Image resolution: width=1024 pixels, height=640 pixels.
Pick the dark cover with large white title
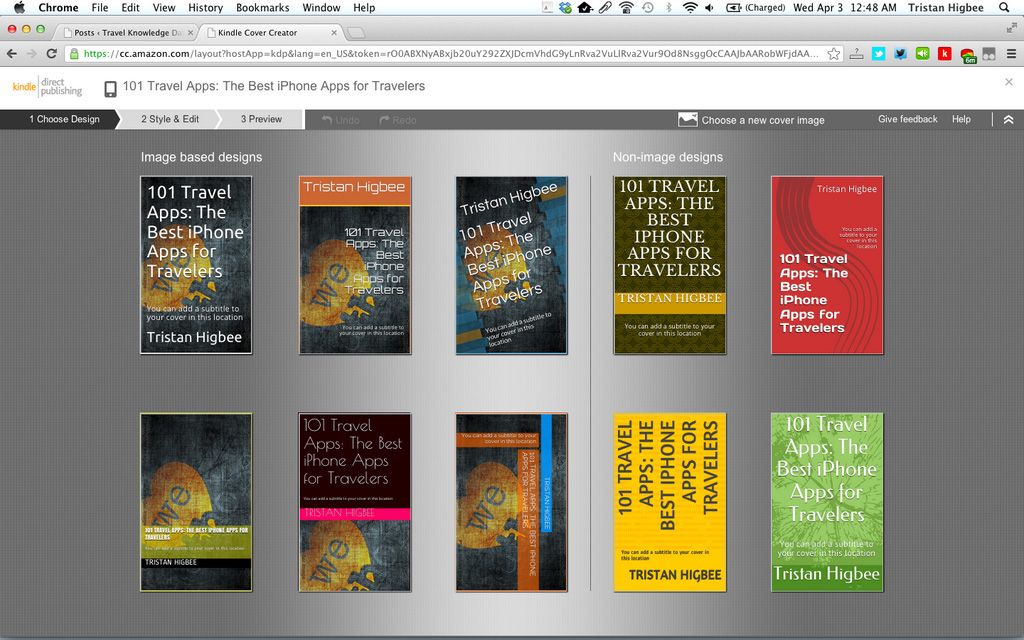coord(196,265)
